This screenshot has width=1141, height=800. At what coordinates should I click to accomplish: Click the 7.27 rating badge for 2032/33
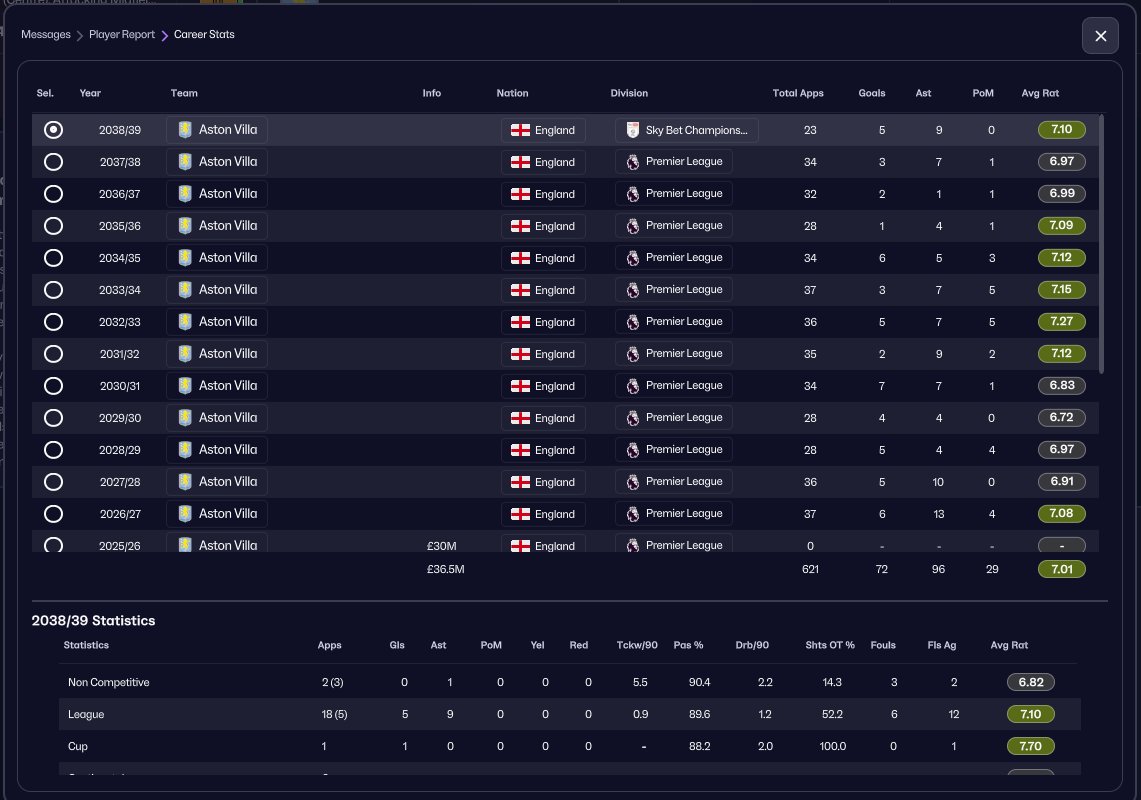click(1062, 322)
